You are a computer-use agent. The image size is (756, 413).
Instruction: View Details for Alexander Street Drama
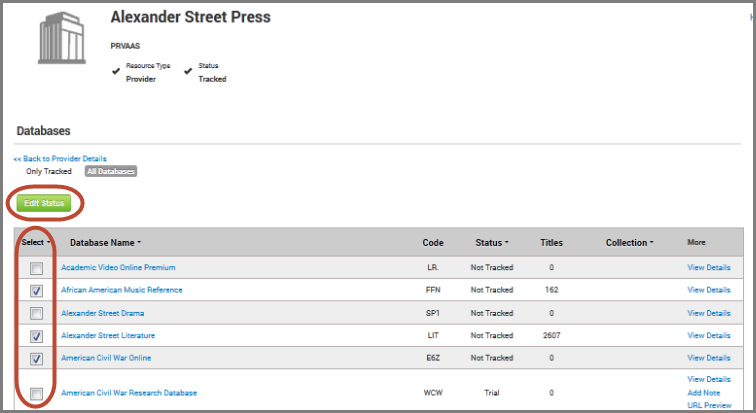709,313
